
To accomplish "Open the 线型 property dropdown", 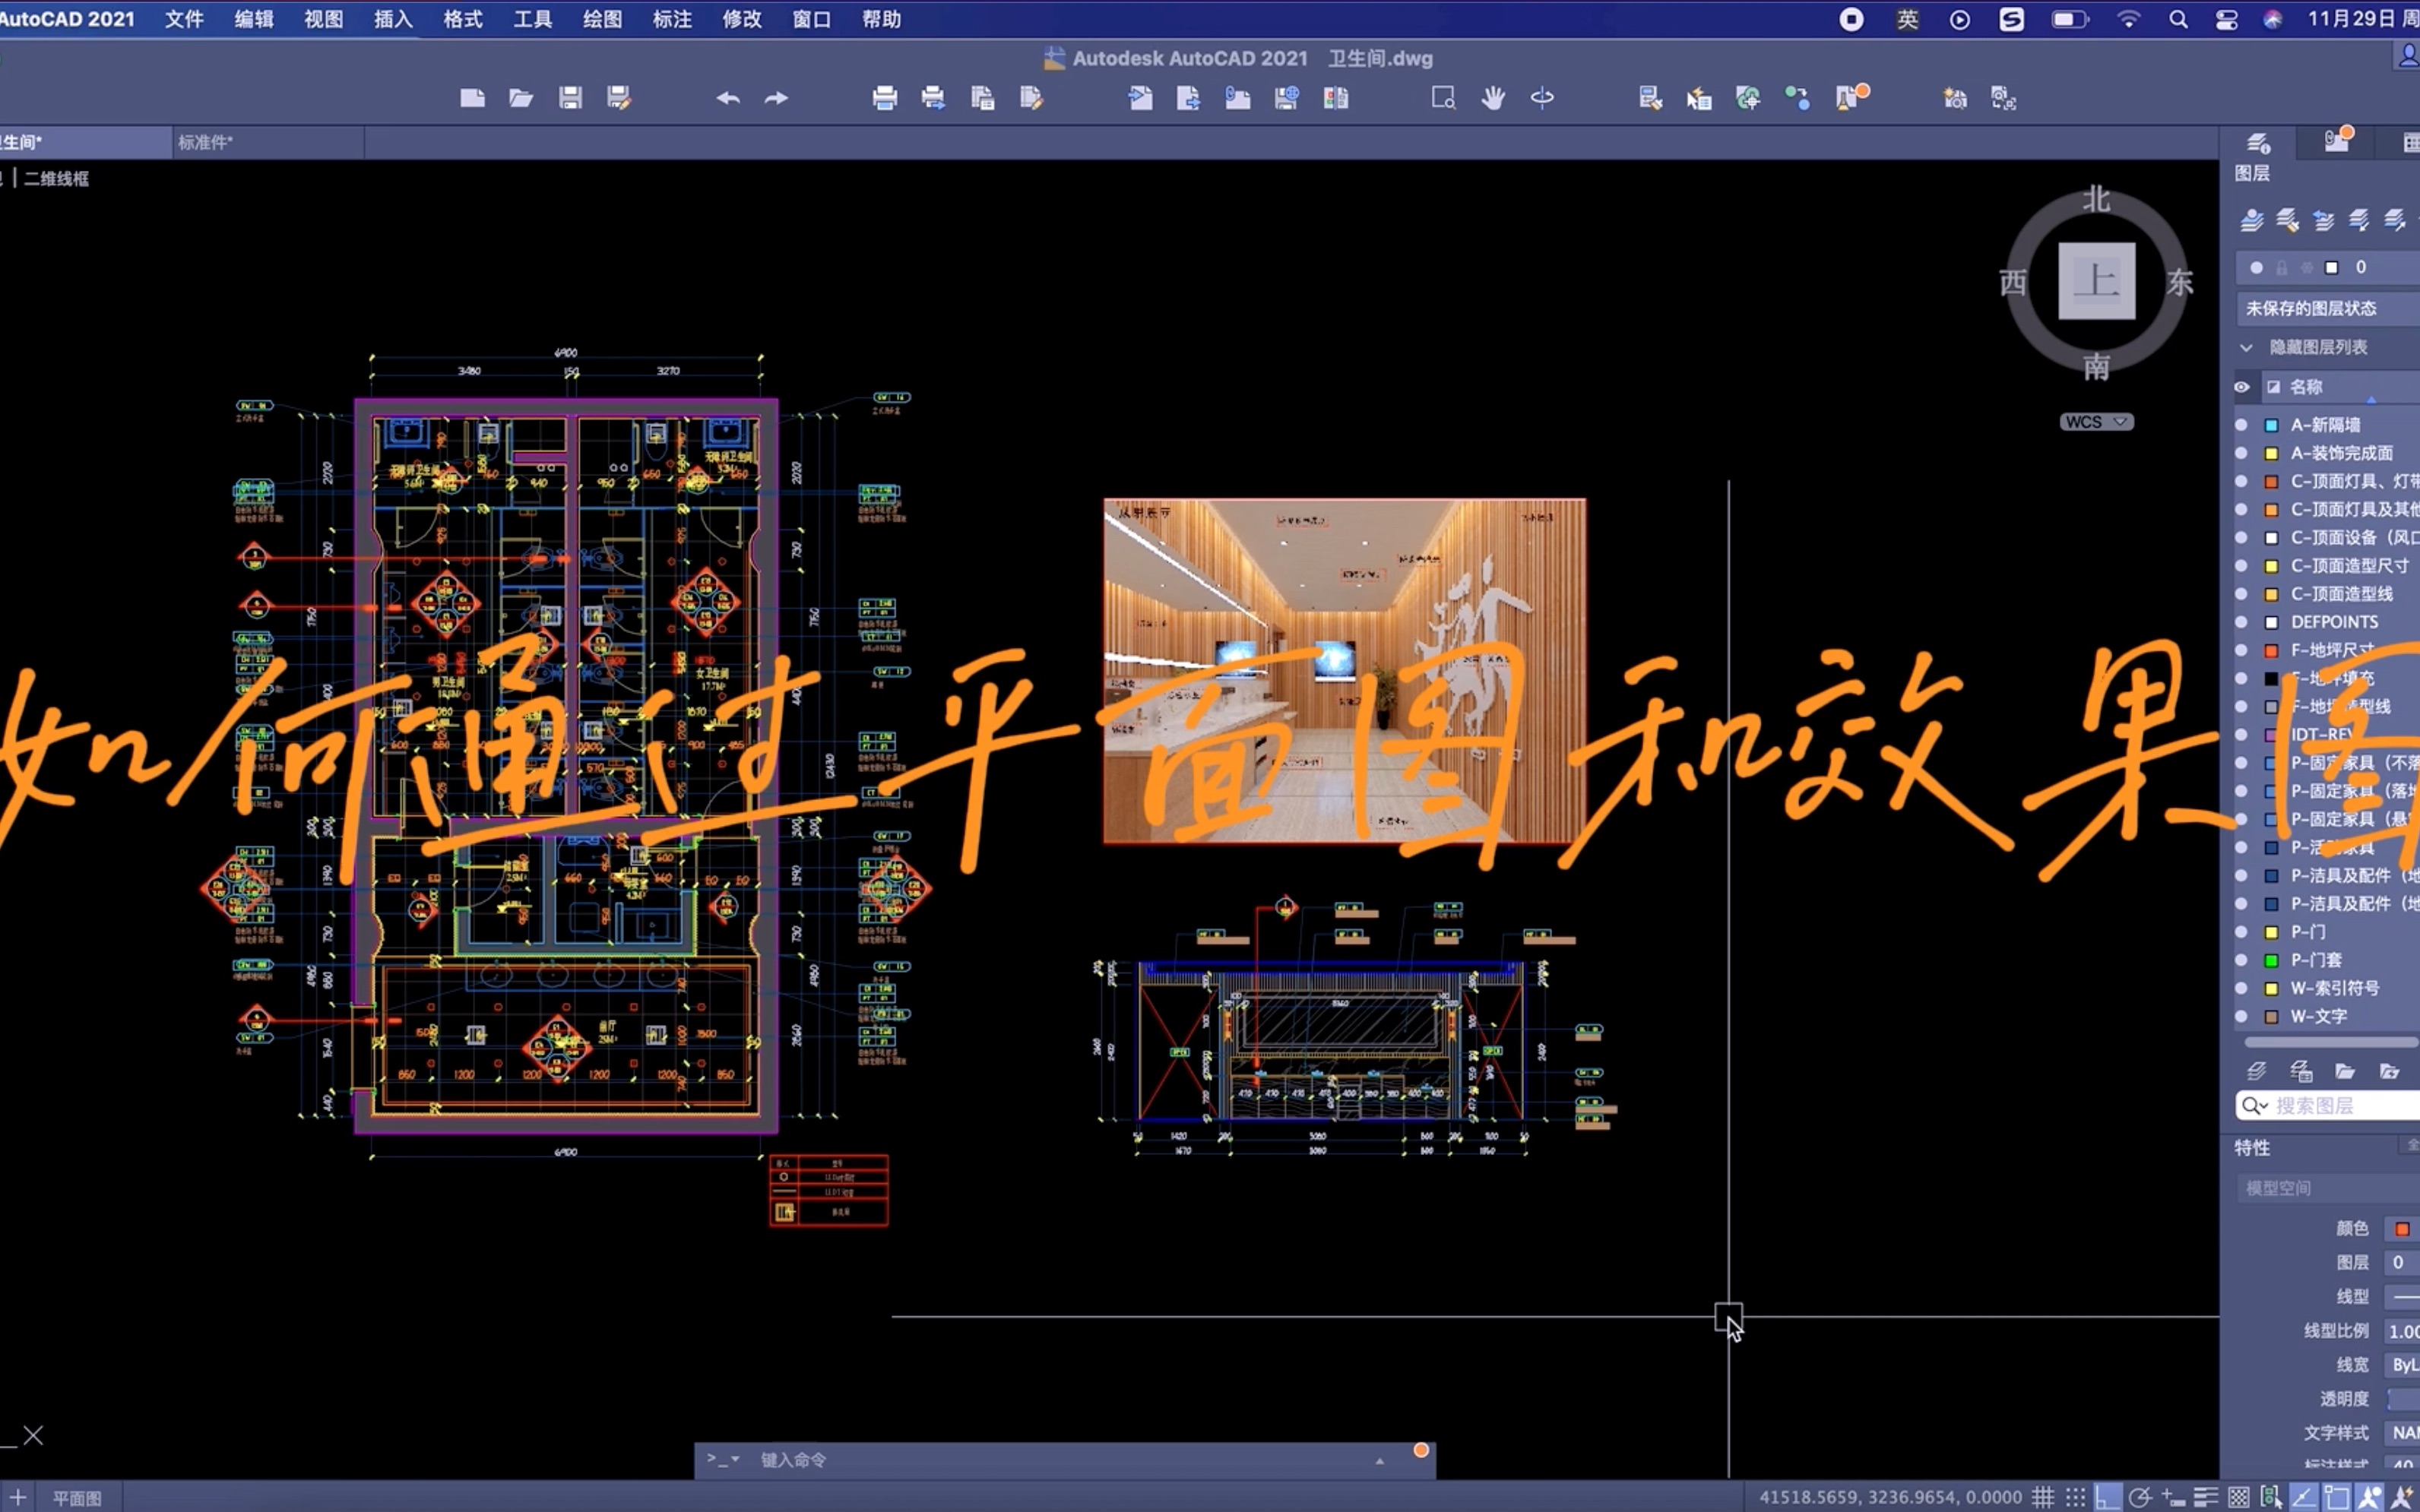I will (x=2402, y=1297).
